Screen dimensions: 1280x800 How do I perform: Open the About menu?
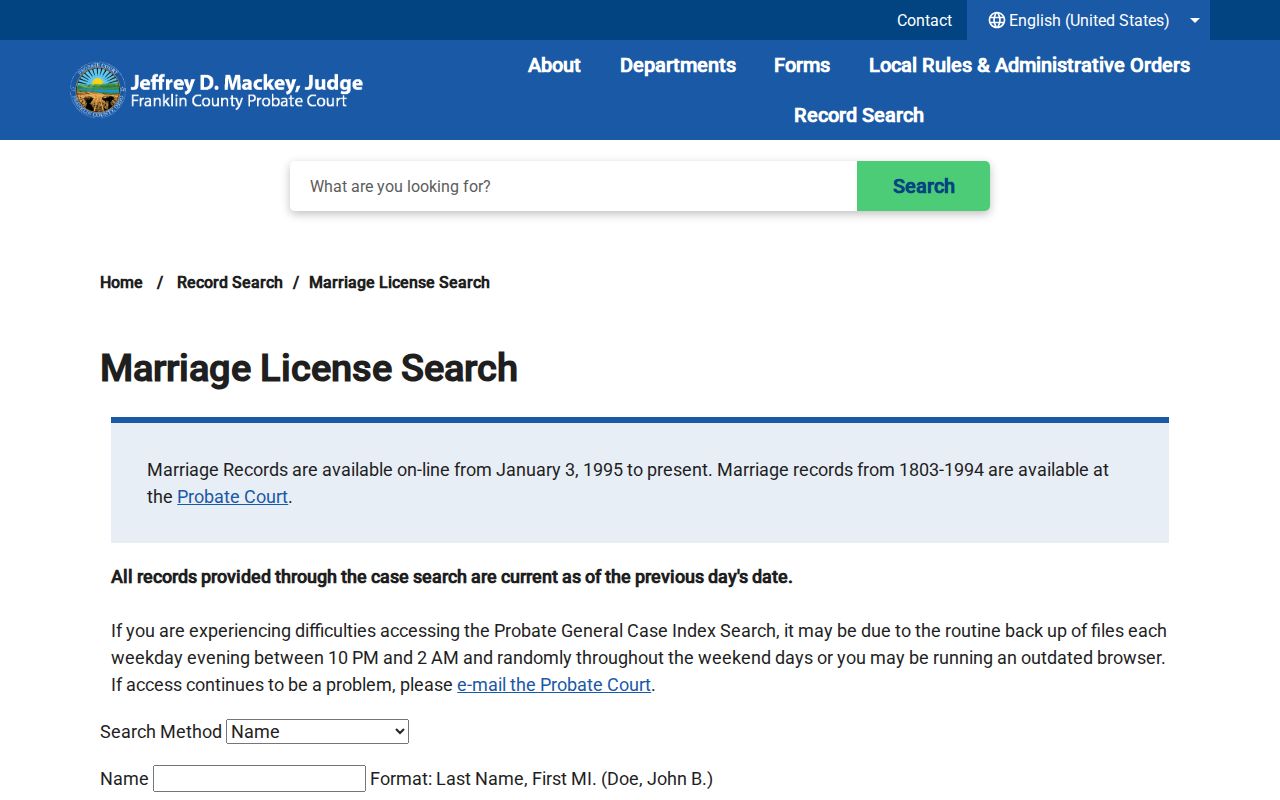tap(554, 65)
